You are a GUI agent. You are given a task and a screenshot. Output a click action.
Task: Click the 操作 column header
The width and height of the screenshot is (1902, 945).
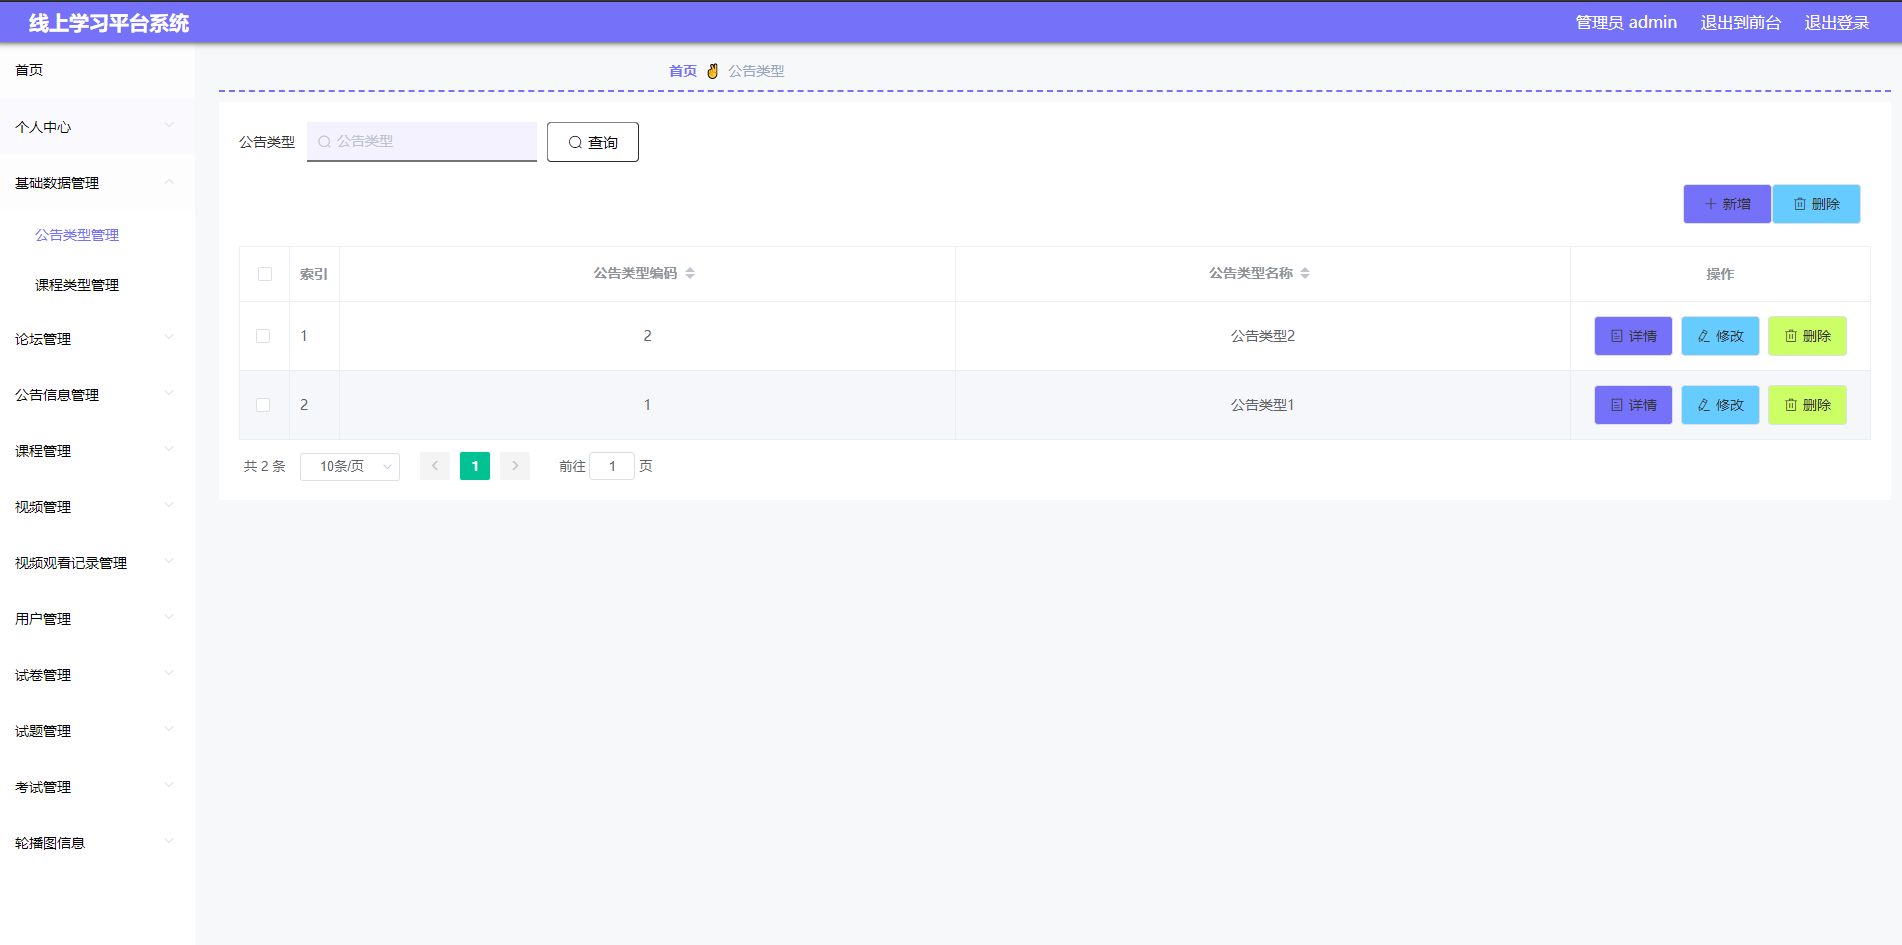coord(1720,274)
